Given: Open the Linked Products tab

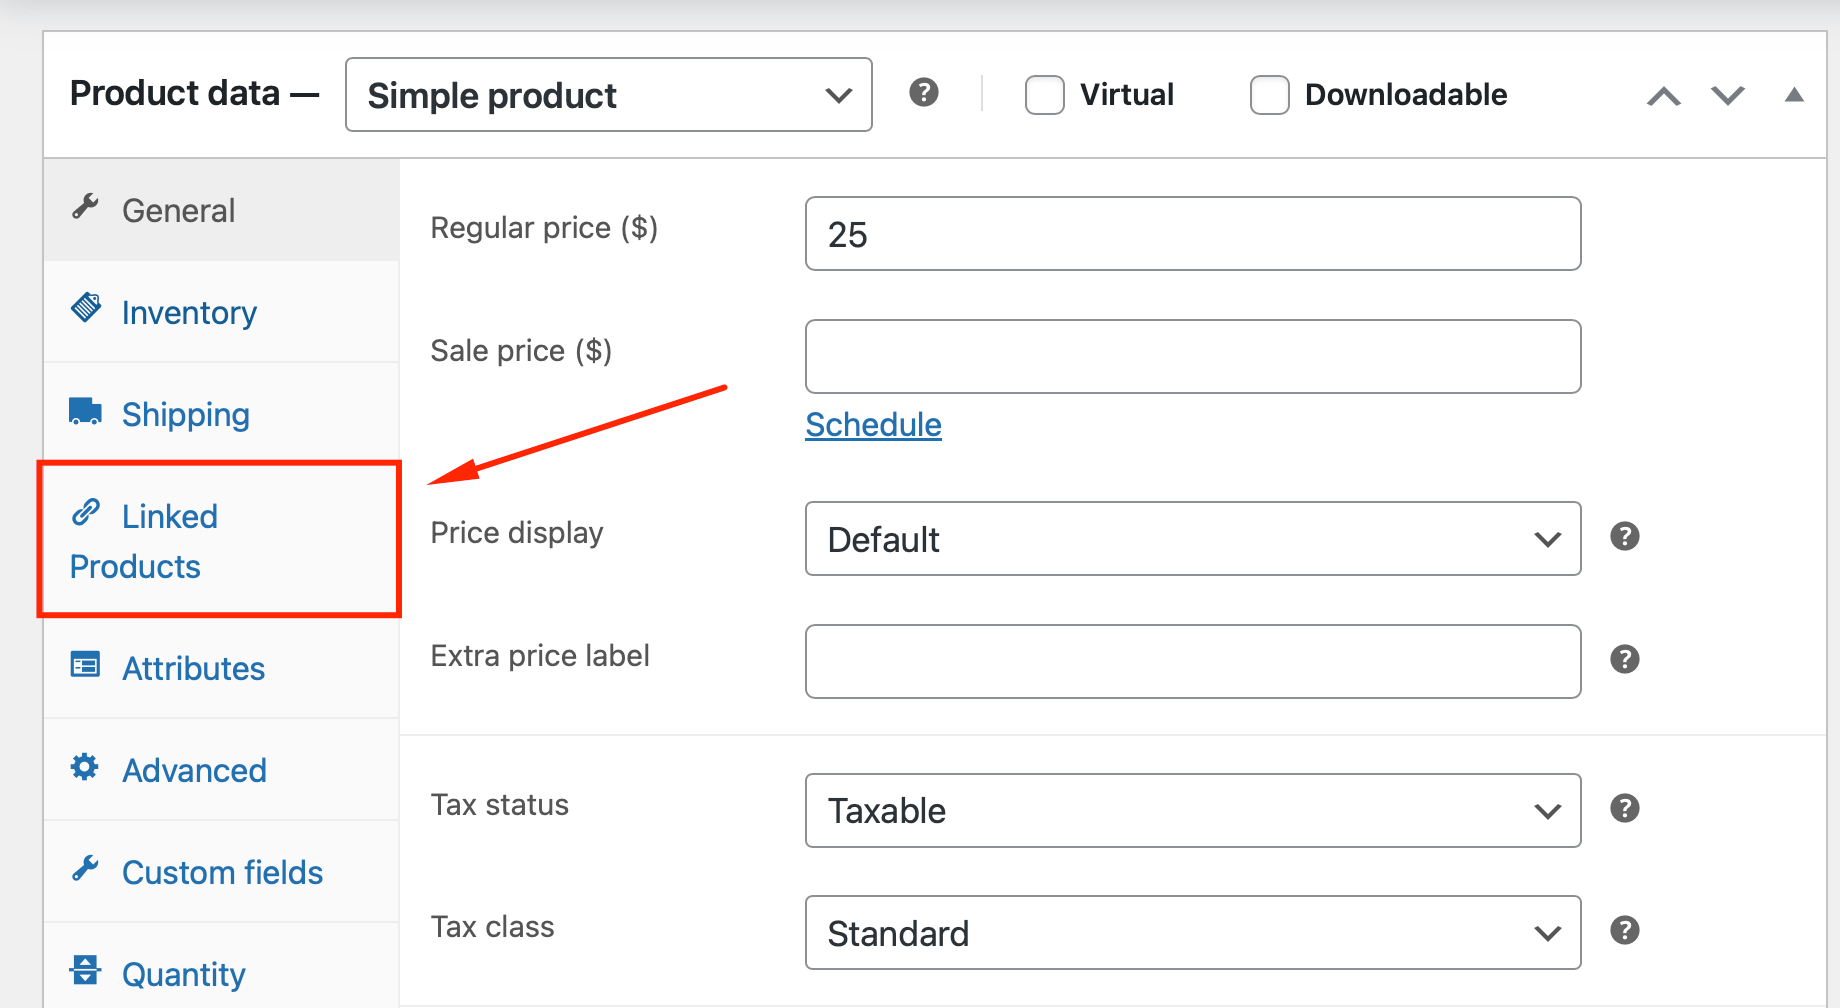Looking at the screenshot, I should 221,541.
